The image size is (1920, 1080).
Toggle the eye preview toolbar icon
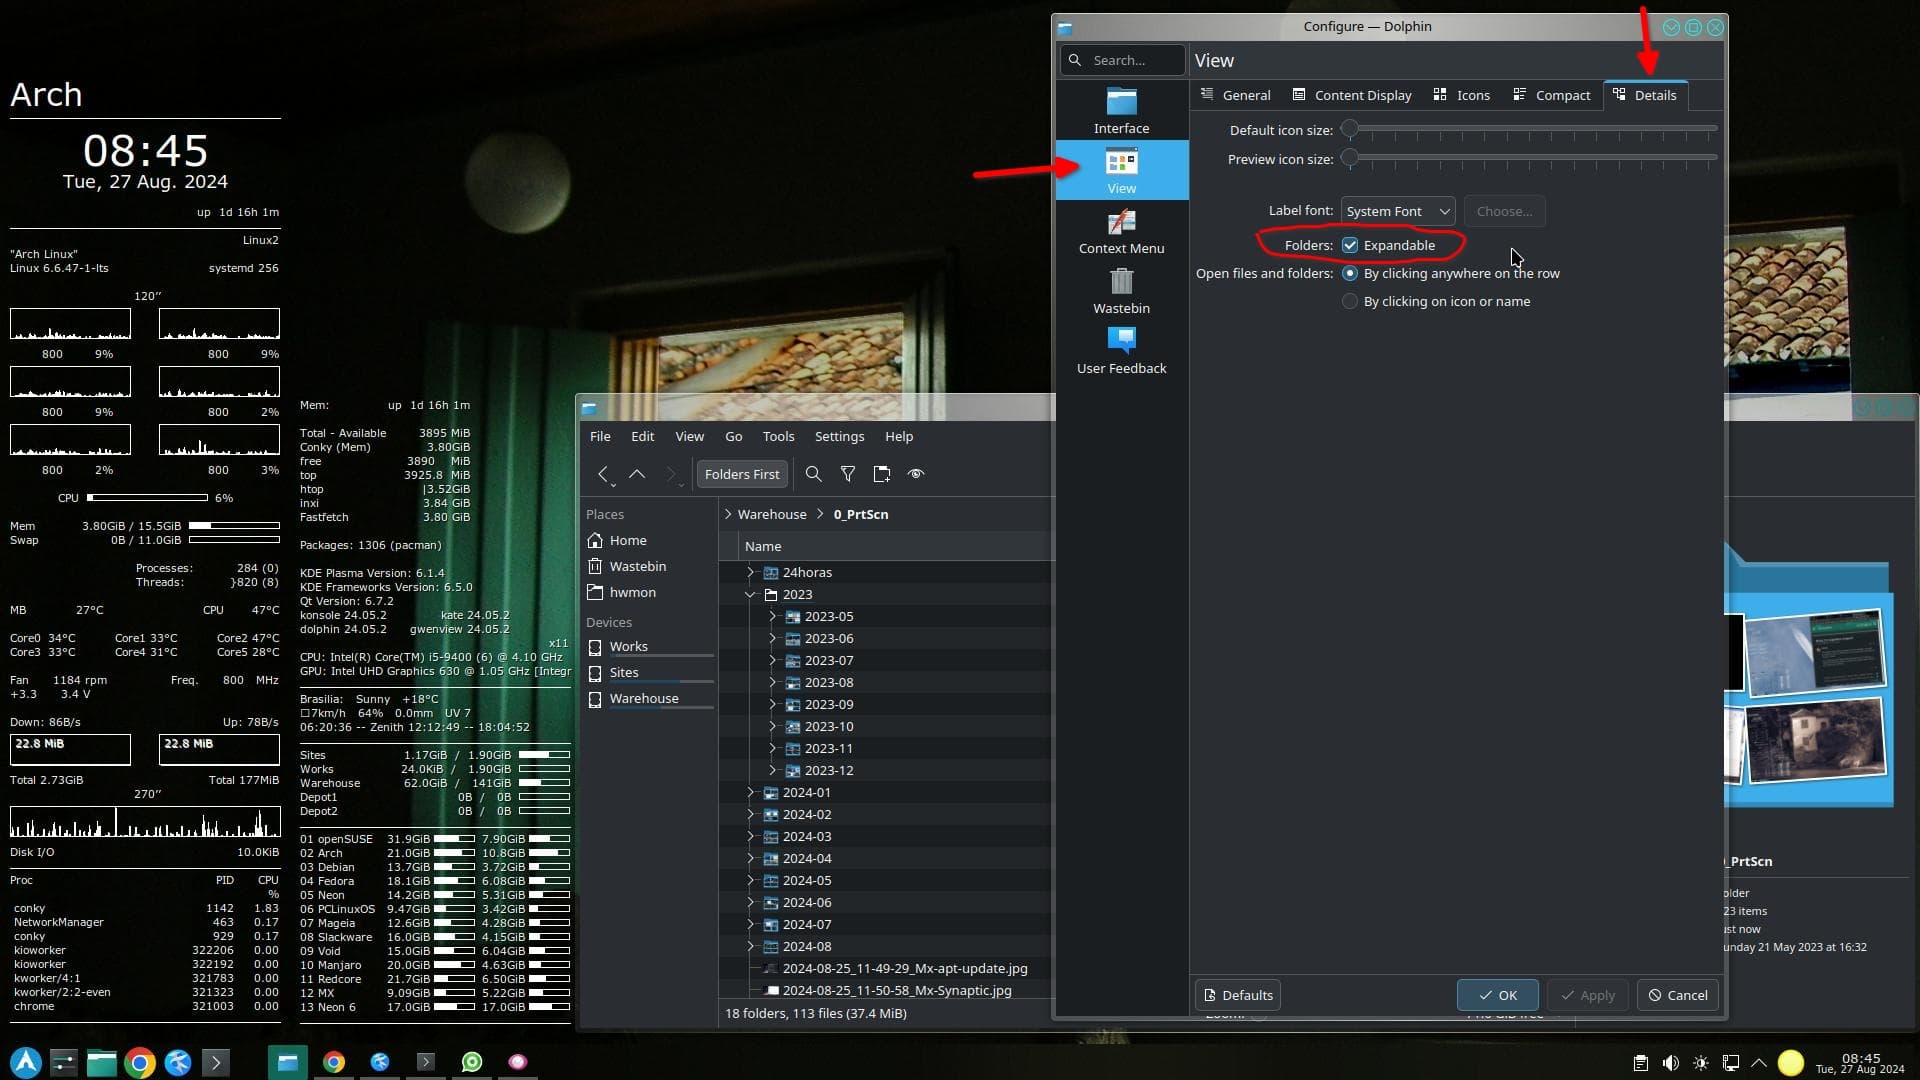(x=915, y=474)
